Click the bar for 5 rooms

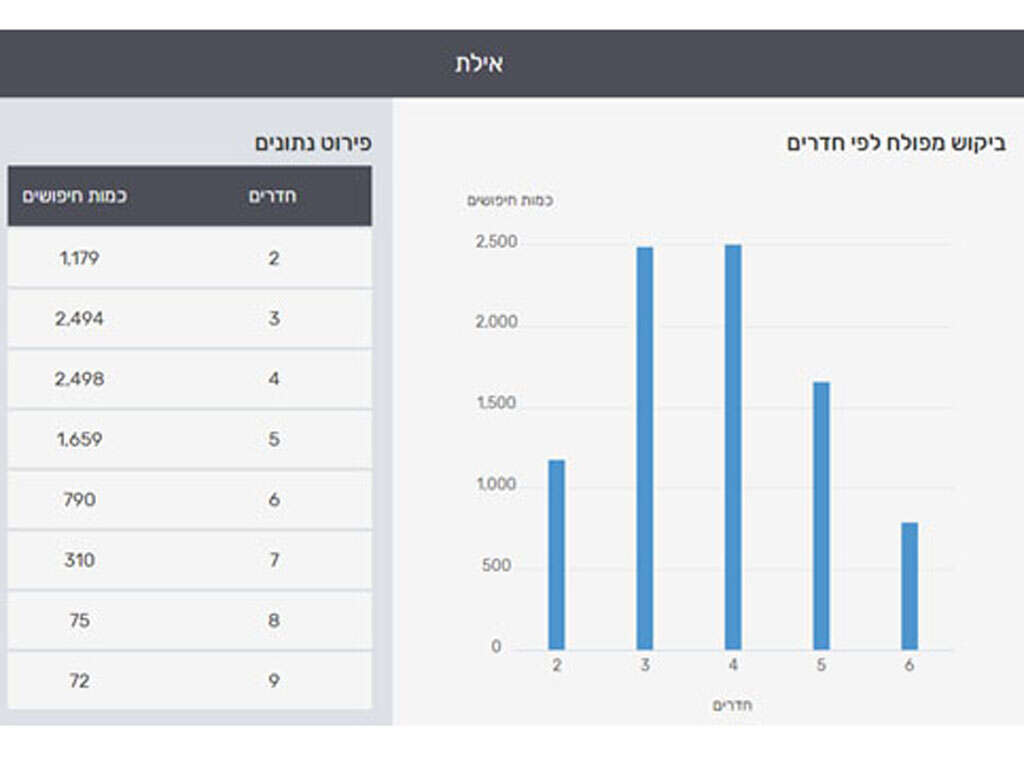pyautogui.click(x=821, y=515)
